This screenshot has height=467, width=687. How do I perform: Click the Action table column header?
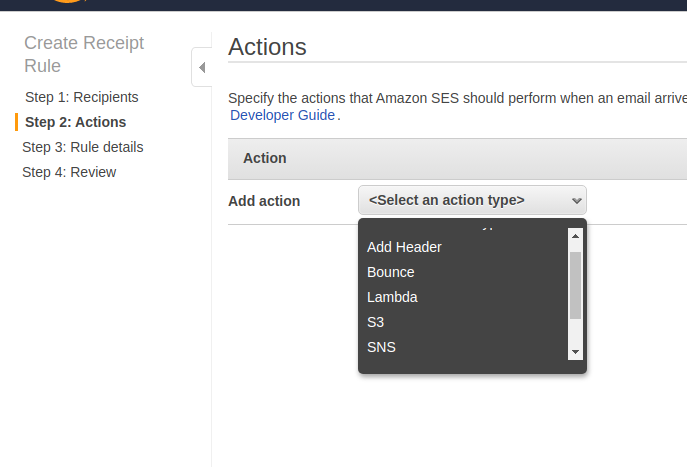tap(265, 158)
